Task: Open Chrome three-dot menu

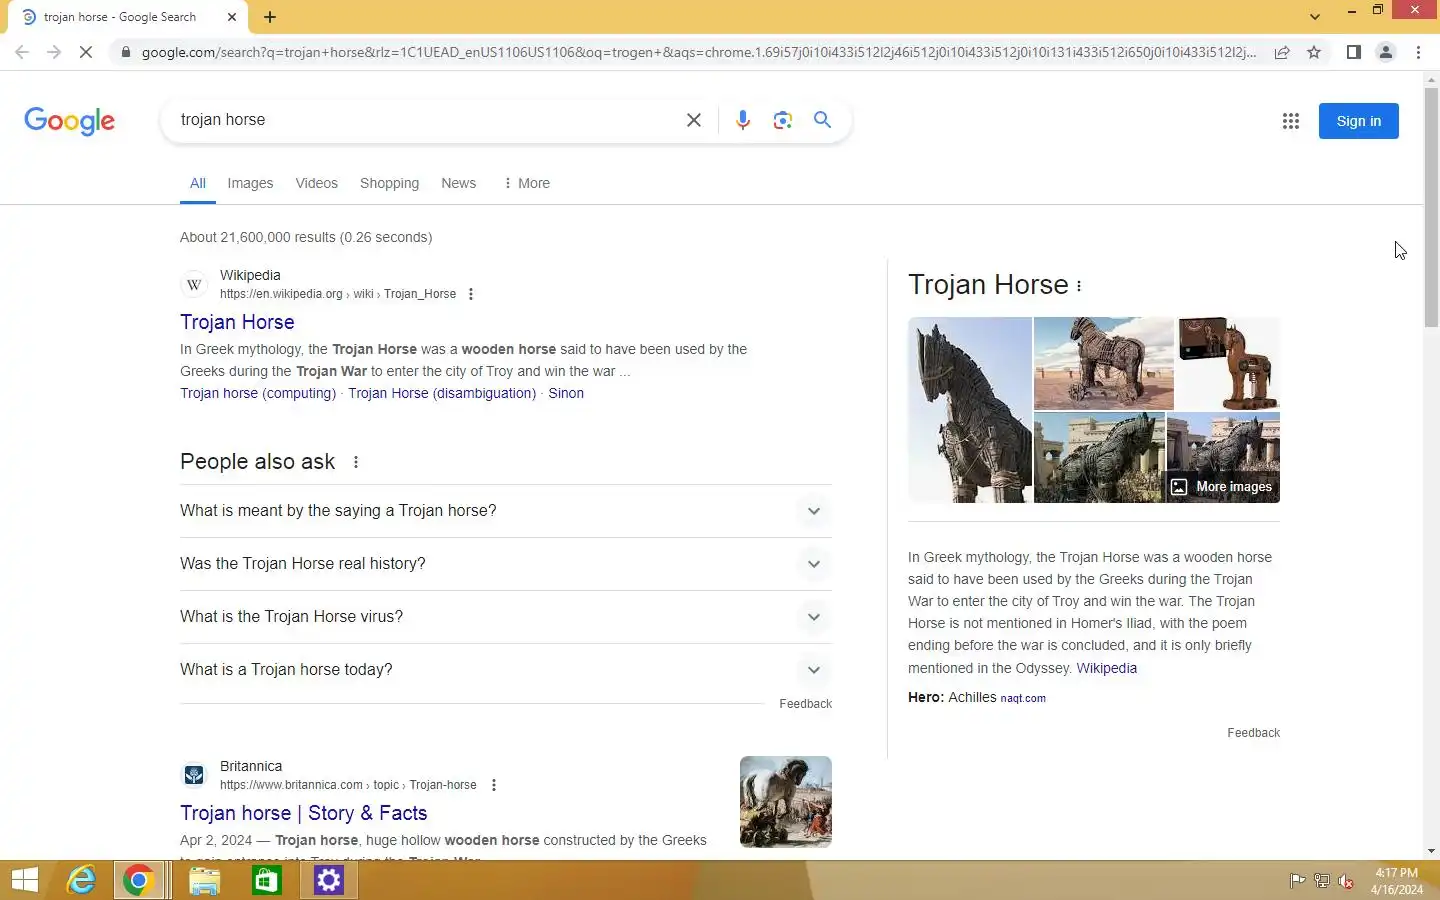Action: 1418,52
